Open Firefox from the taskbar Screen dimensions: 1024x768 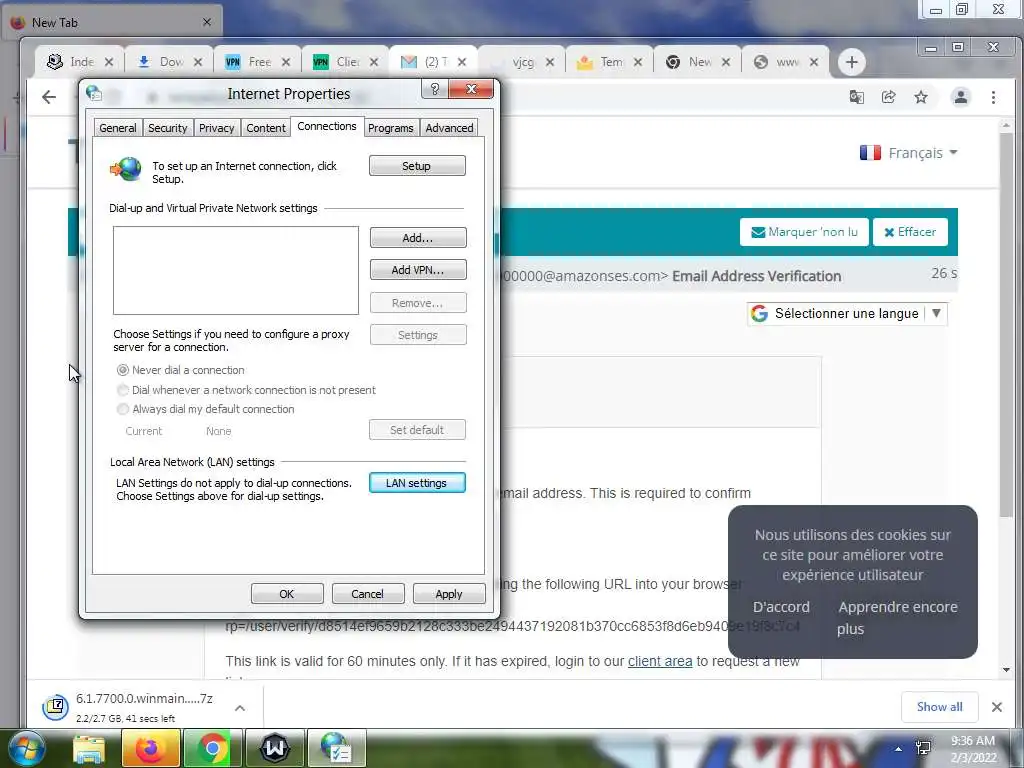pos(150,748)
